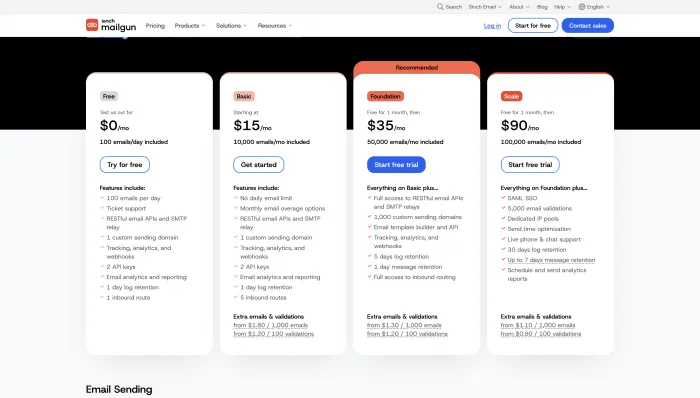Screen dimensions: 700x398
Task: Expand the About menu
Action: tap(519, 7)
